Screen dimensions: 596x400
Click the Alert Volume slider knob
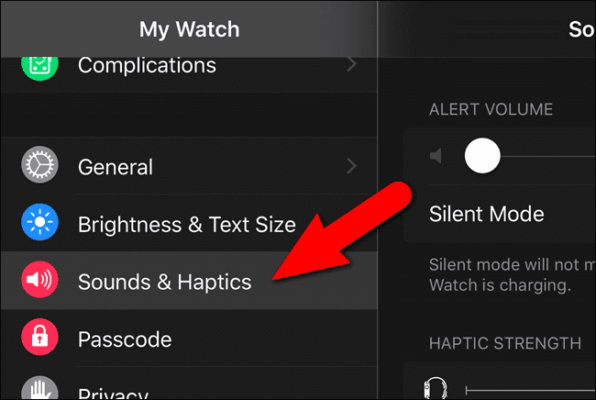(x=482, y=156)
